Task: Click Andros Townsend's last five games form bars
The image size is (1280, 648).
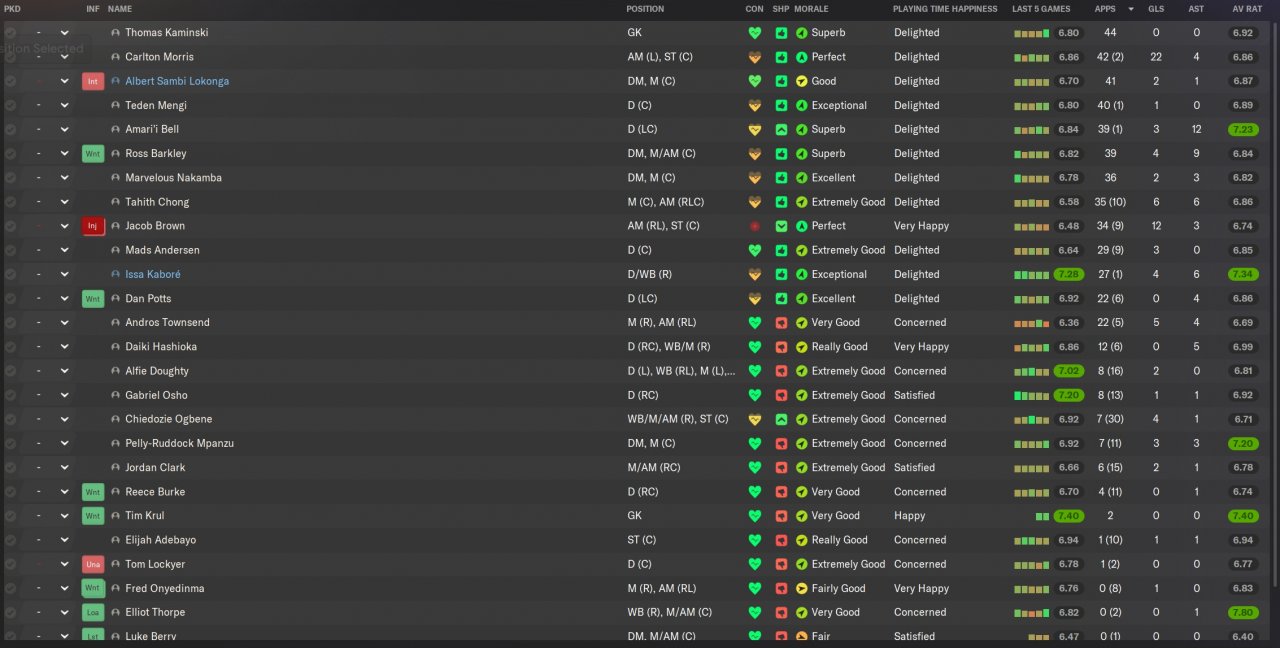Action: 1031,323
